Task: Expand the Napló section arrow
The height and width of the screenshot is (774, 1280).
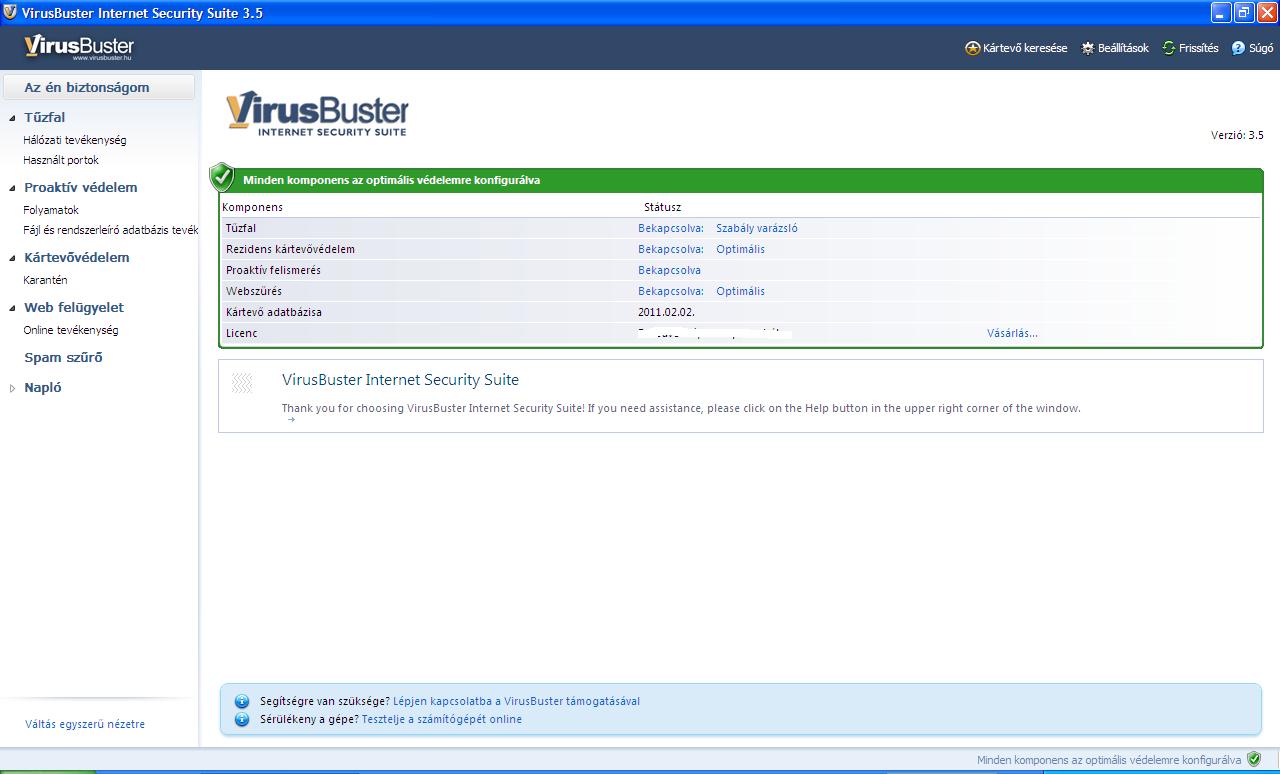Action: click(x=12, y=388)
